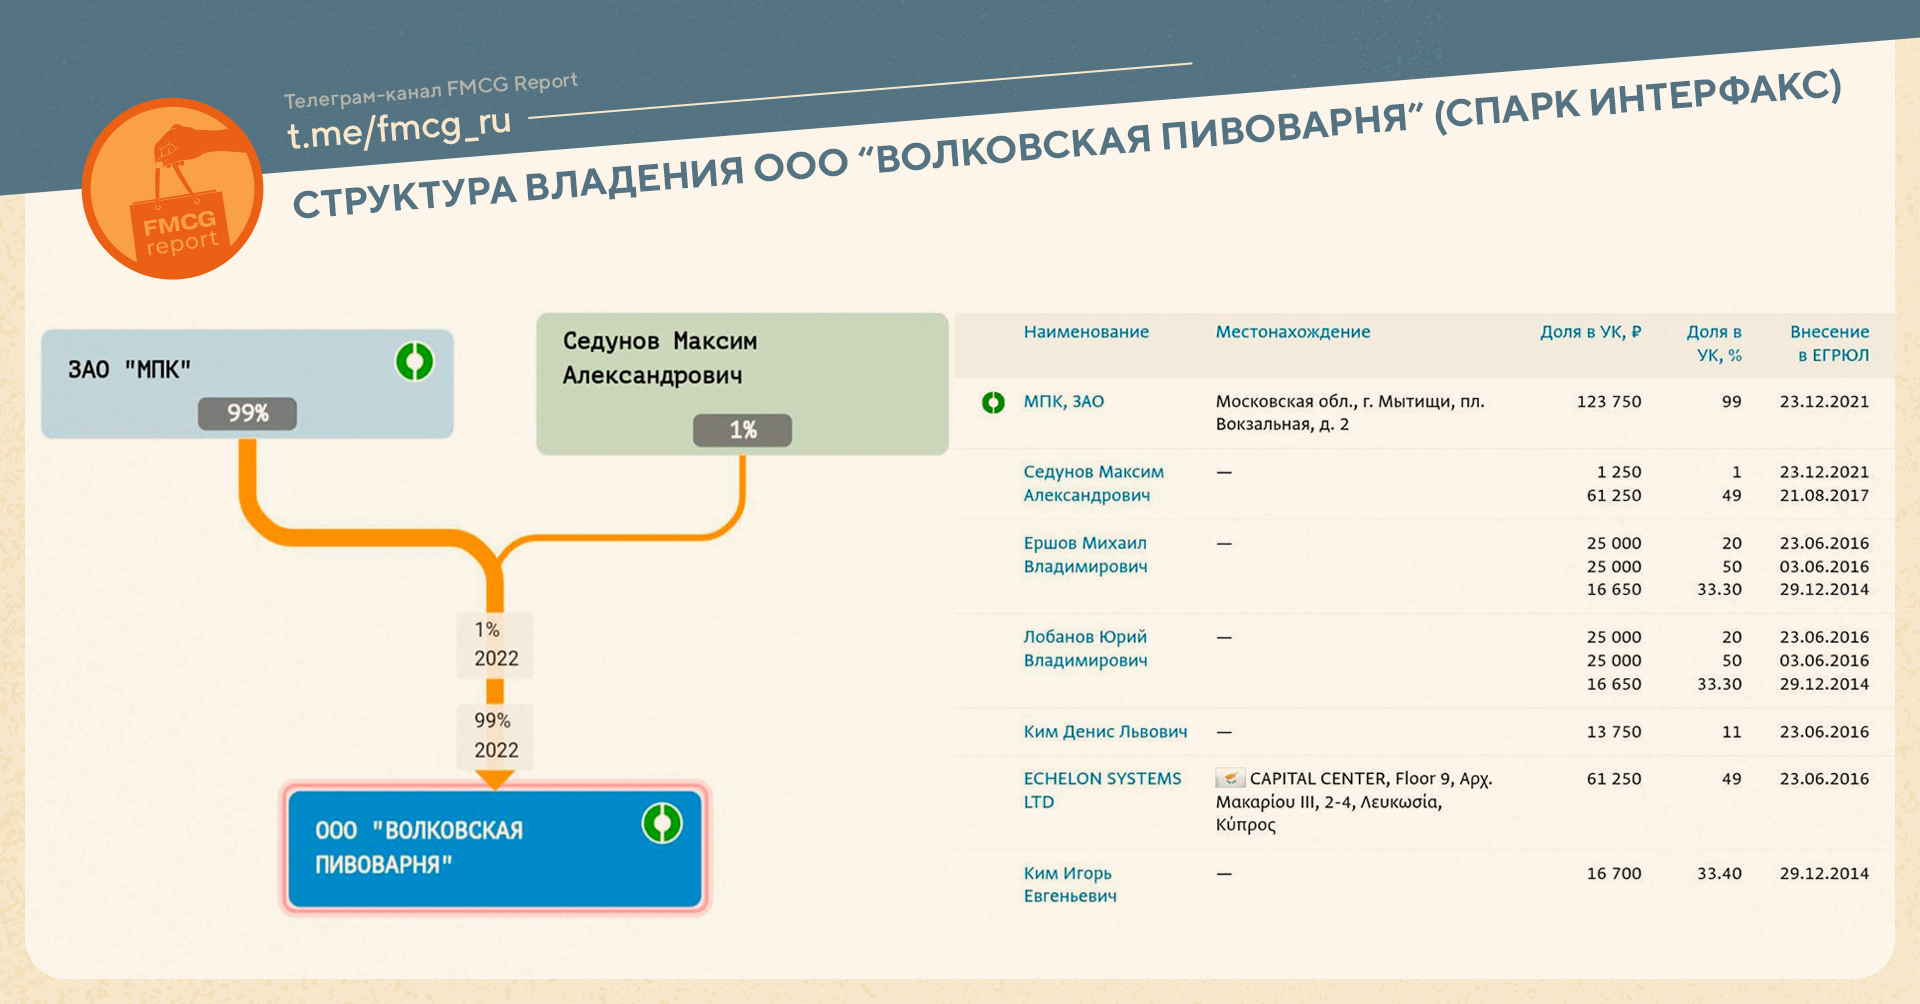
Task: Open Седунов Максим Александрович link in the table
Action: tap(1093, 483)
